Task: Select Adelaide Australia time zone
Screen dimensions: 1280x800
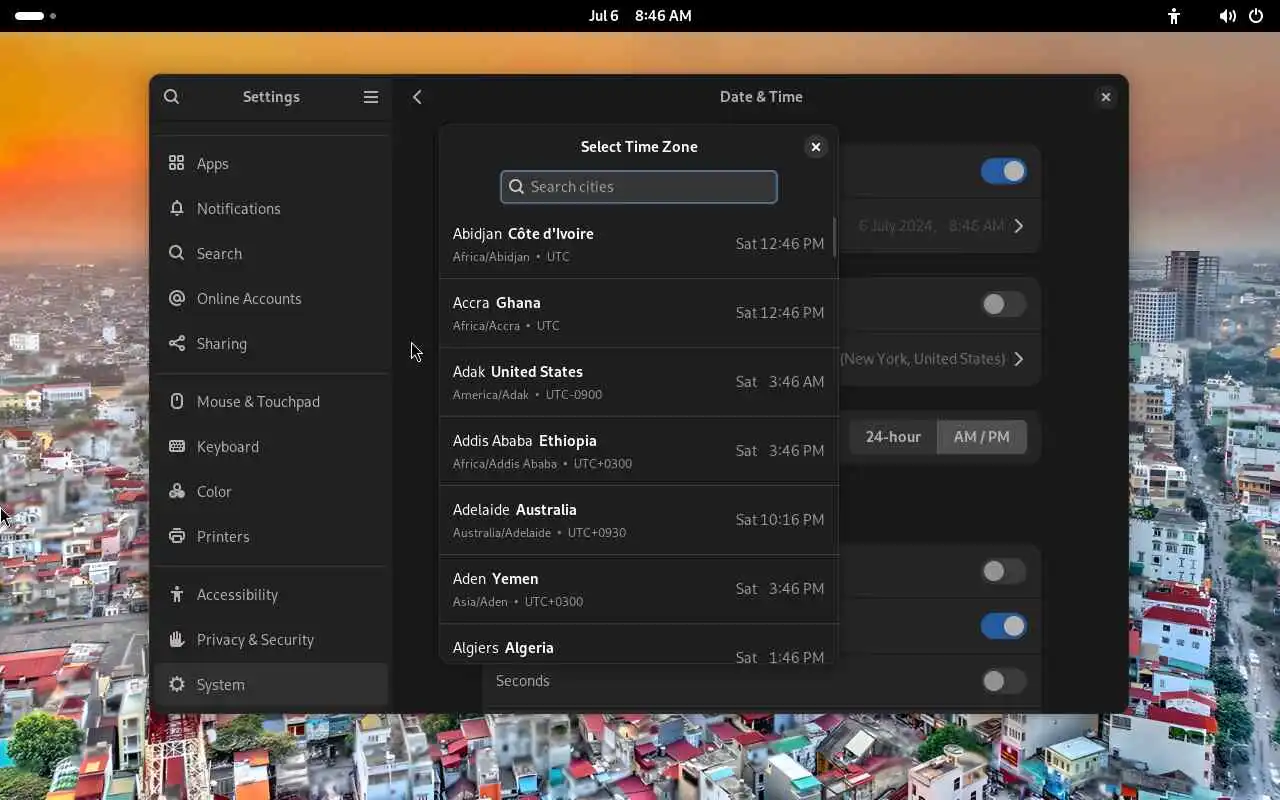Action: 638,520
